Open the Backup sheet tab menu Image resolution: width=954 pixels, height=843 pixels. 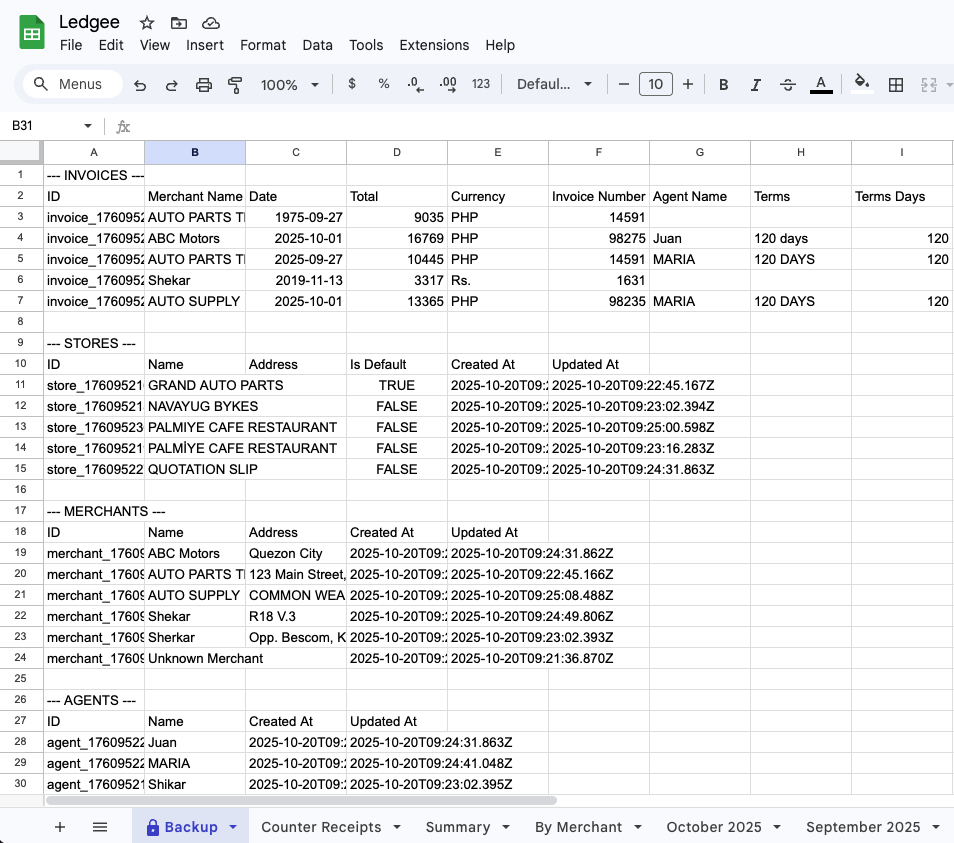(x=231, y=827)
